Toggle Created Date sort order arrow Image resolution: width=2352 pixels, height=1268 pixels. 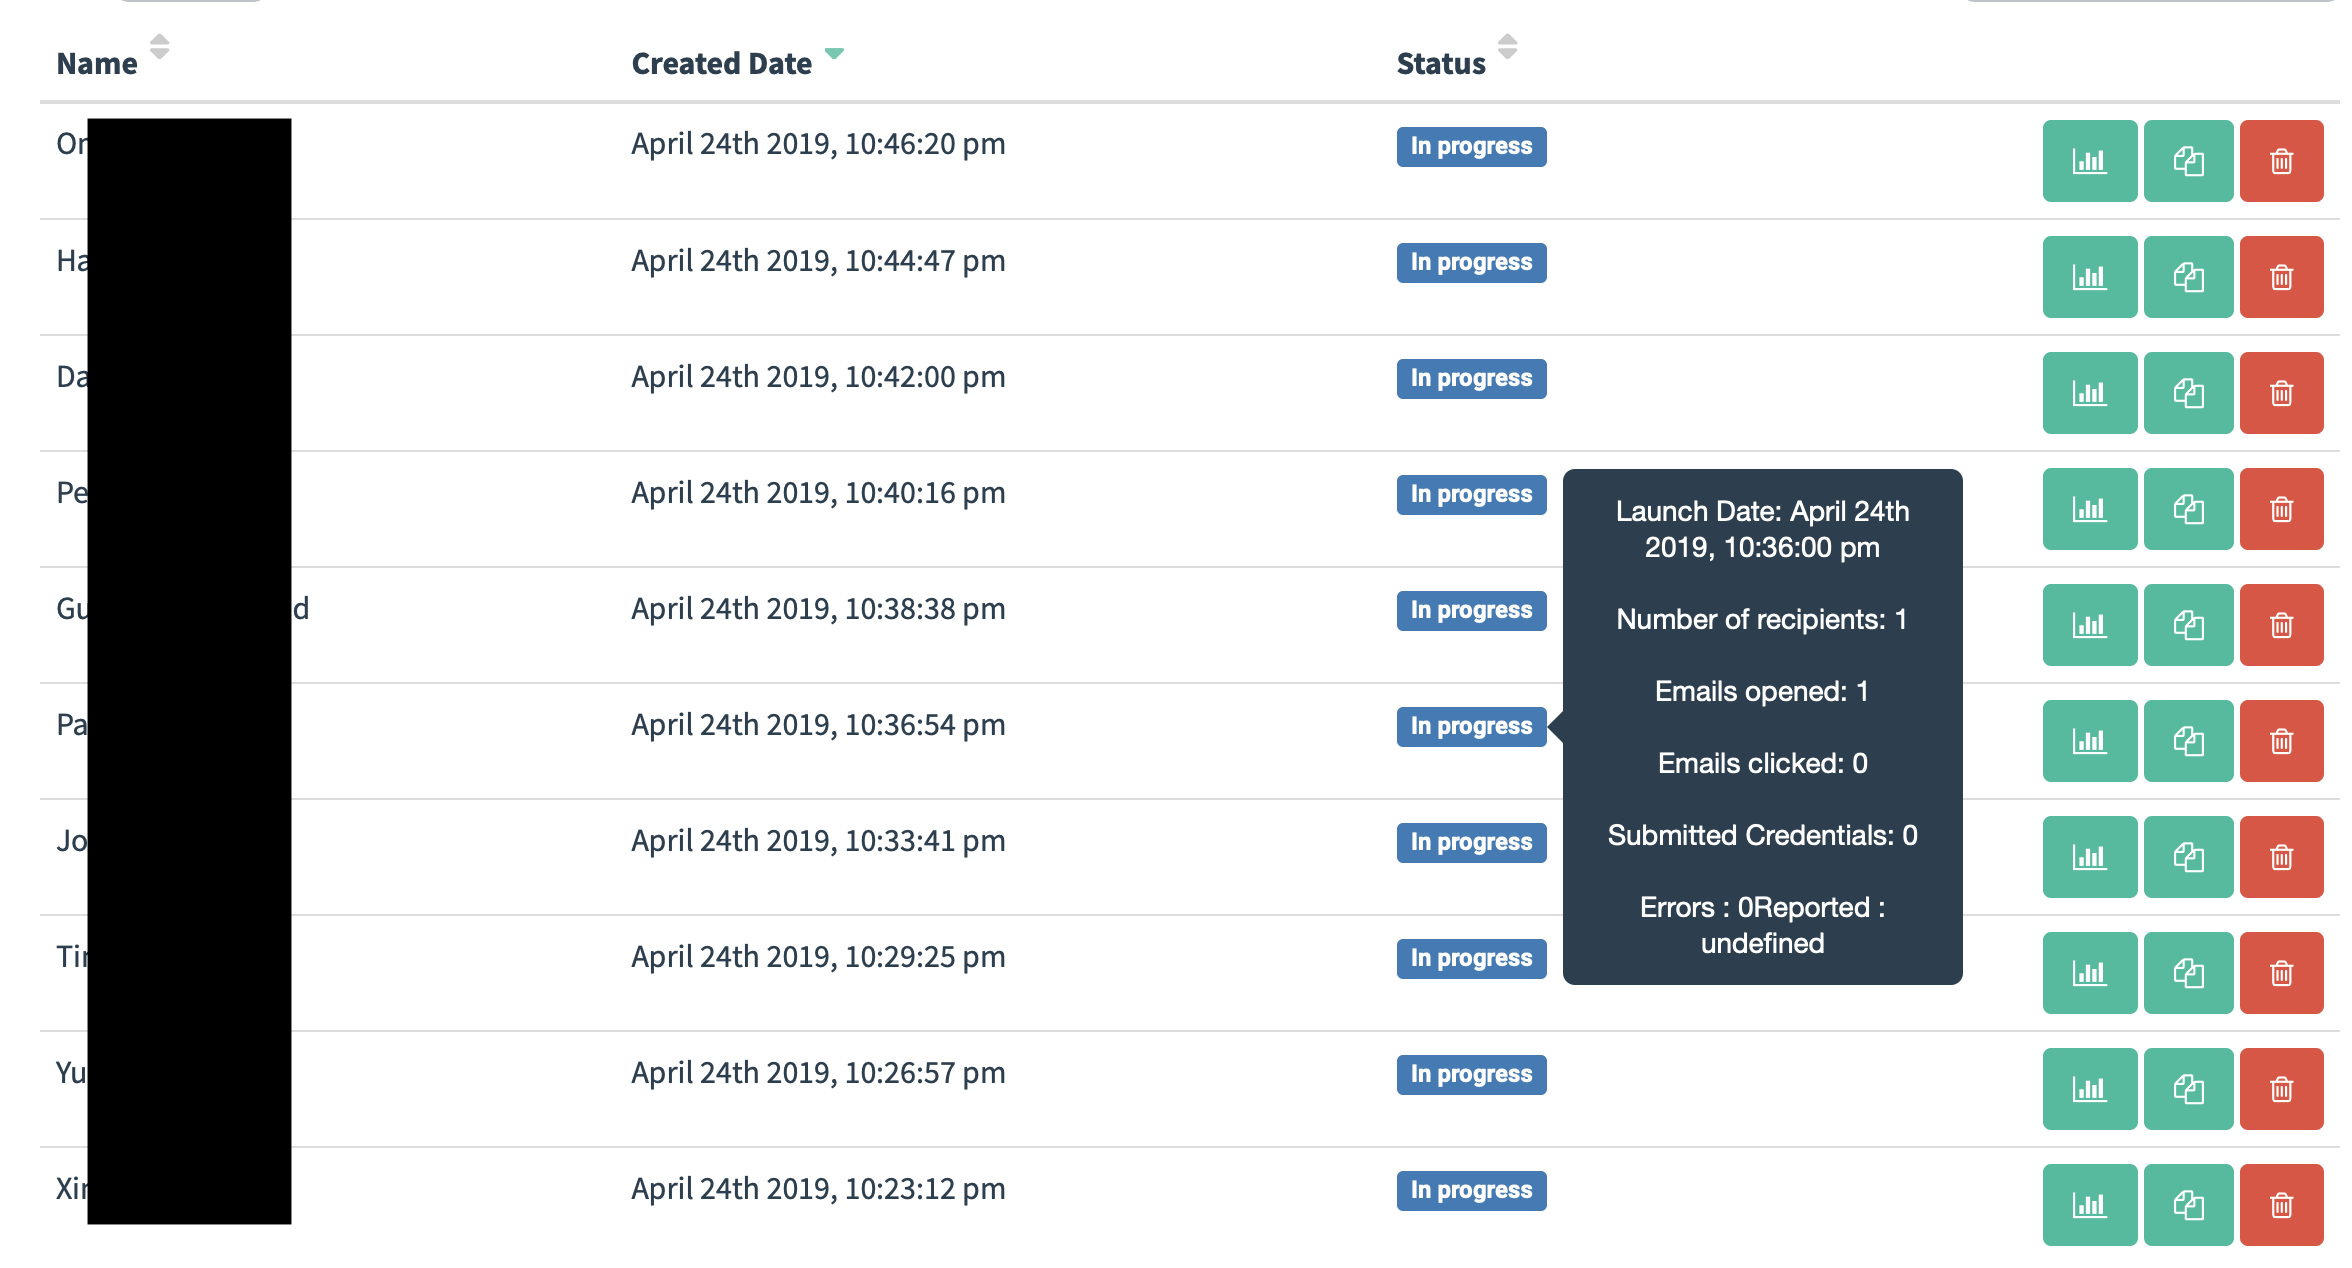834,53
